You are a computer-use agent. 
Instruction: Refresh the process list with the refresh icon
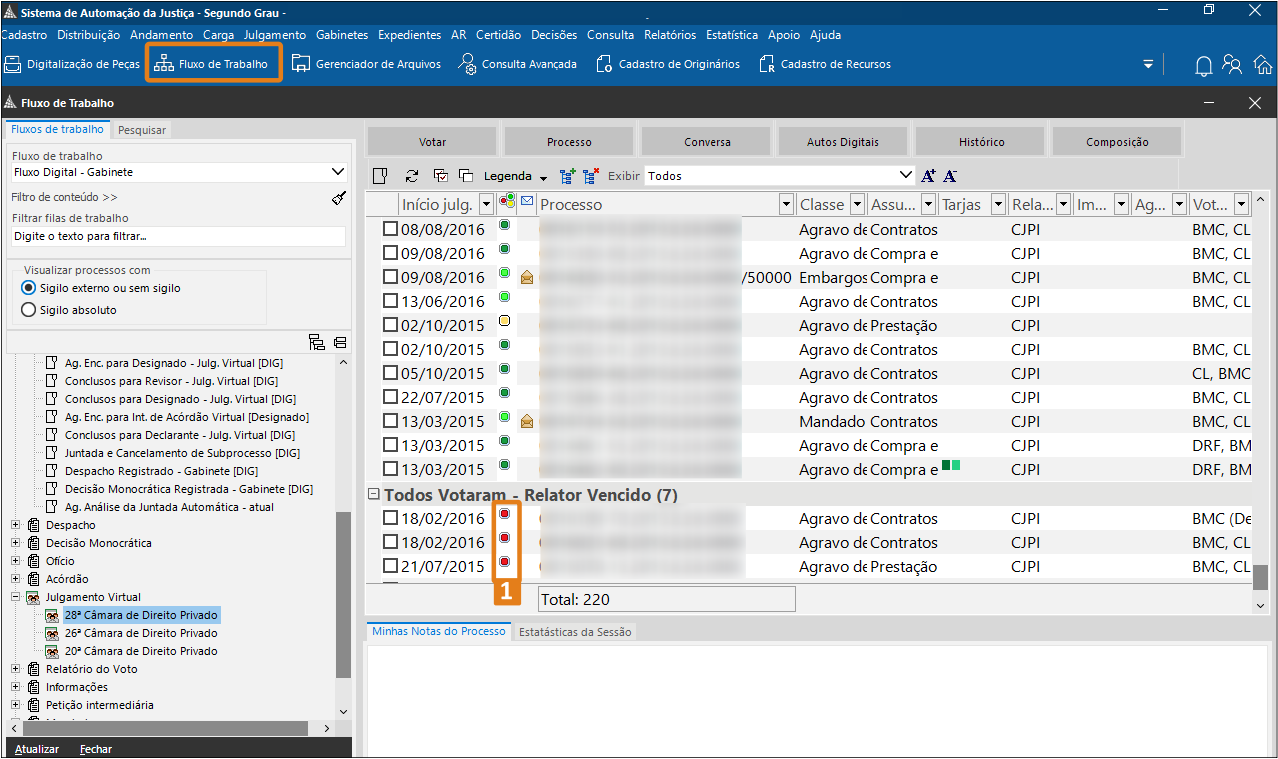411,176
